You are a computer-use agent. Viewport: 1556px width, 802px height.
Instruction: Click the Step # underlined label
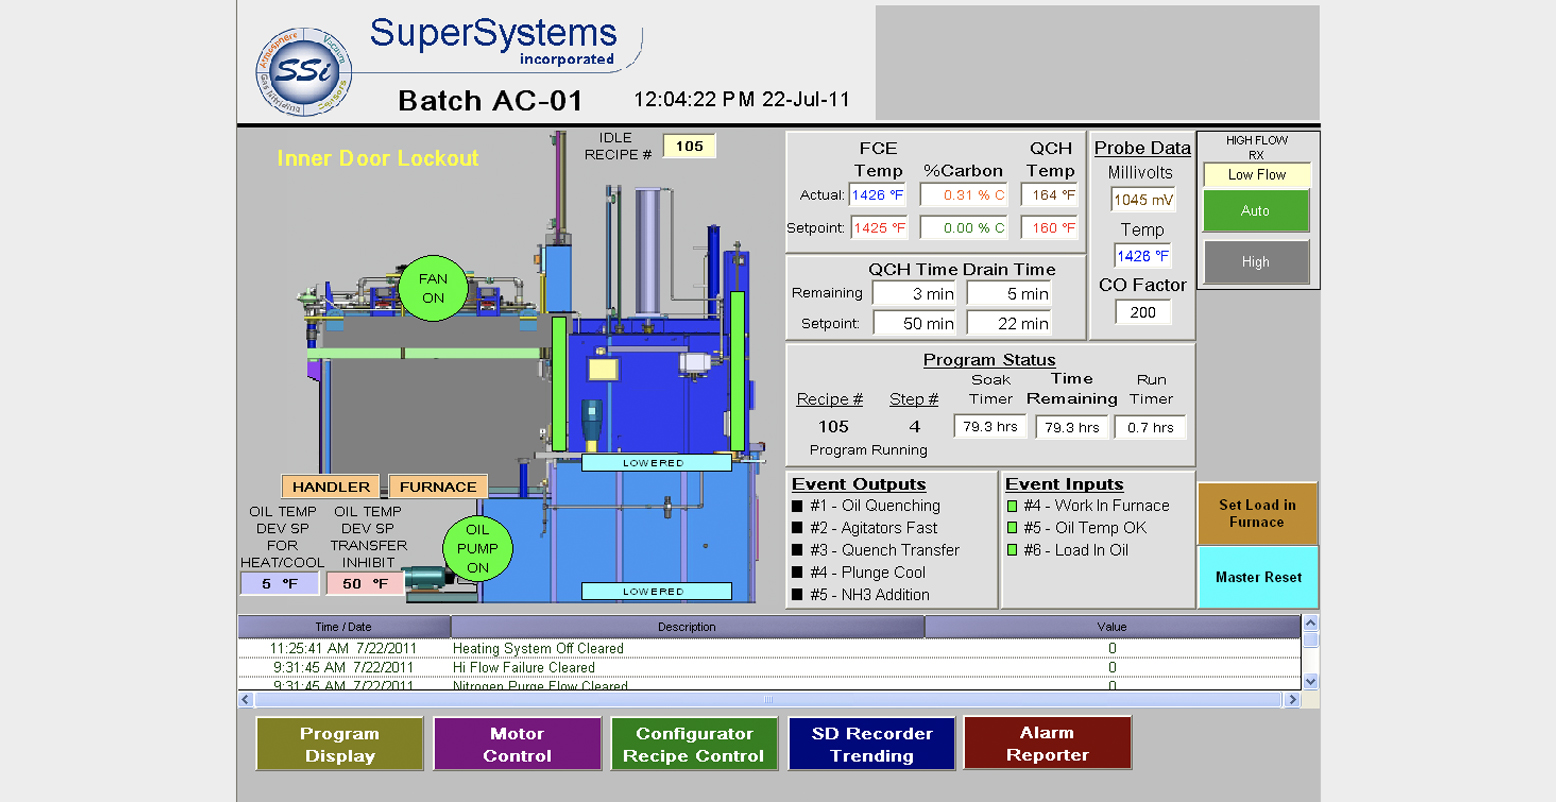pyautogui.click(x=914, y=399)
